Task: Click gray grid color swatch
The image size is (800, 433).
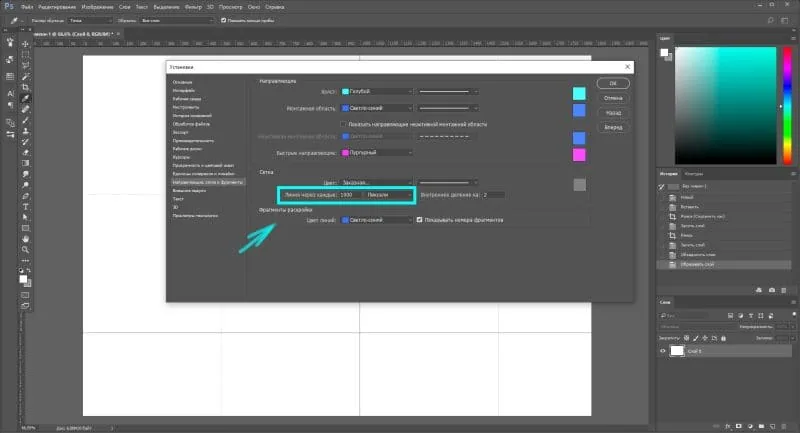Action: (x=580, y=185)
